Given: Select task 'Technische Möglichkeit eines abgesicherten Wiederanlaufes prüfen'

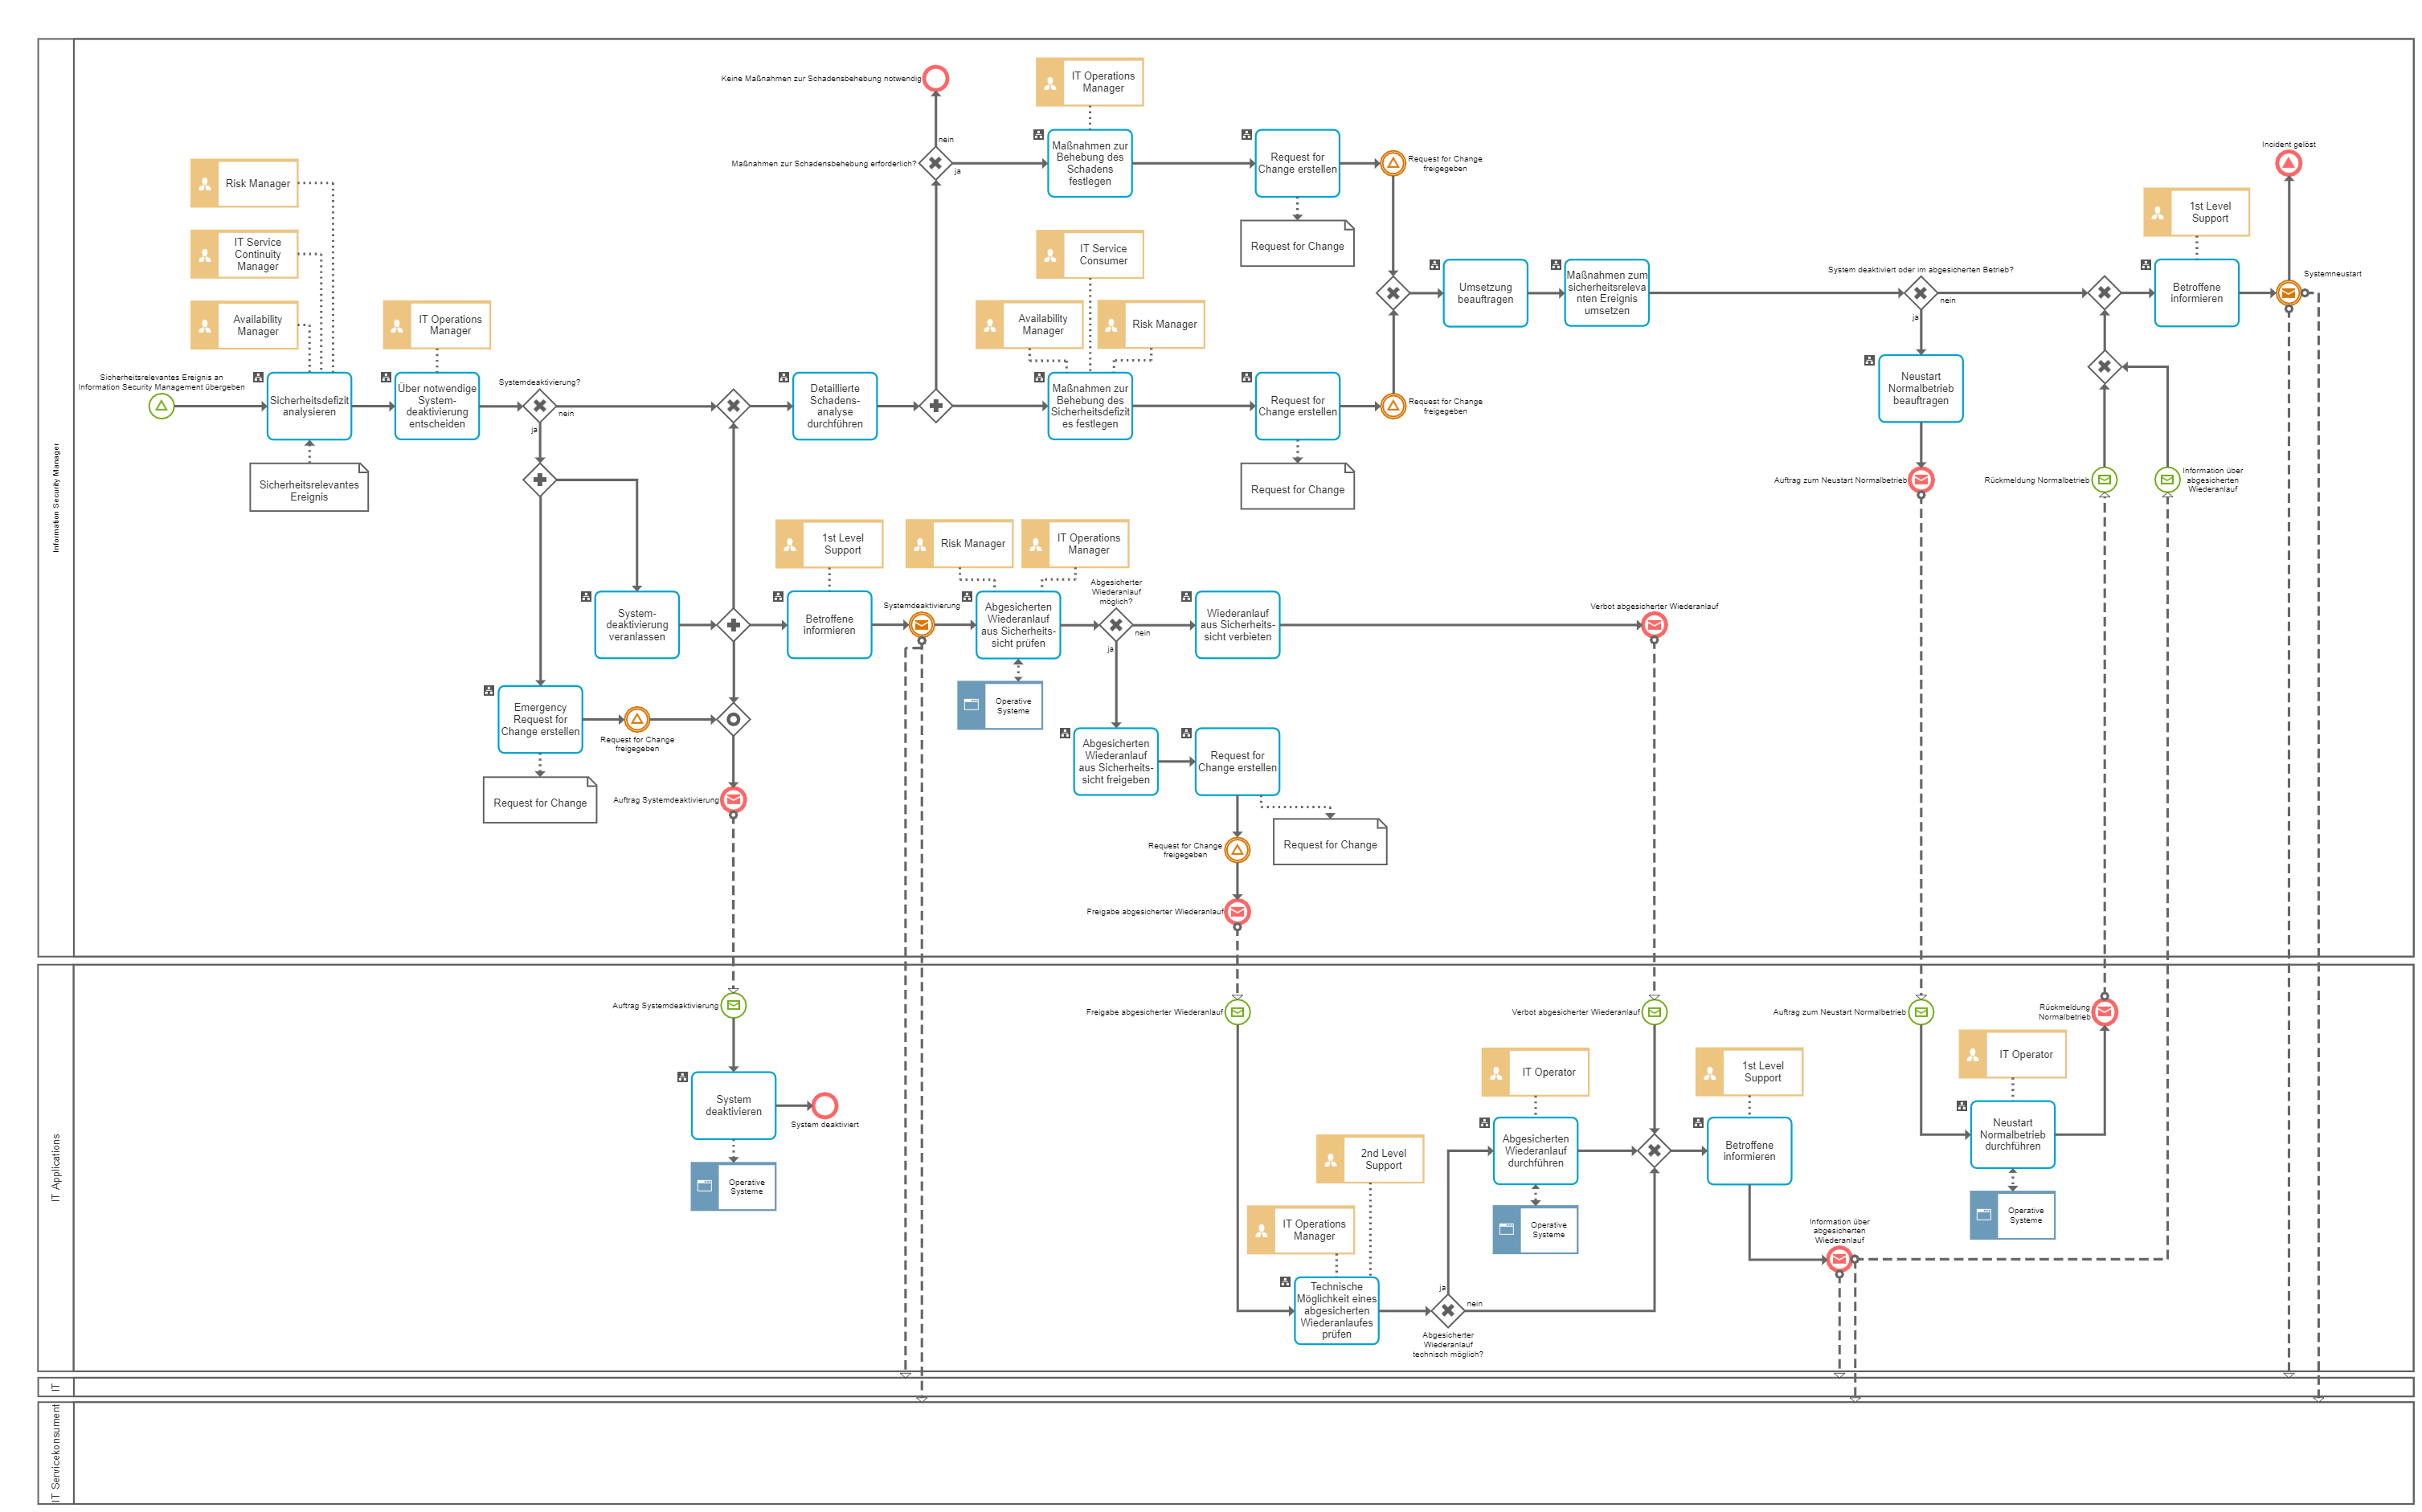Looking at the screenshot, I should coord(1336,1310).
